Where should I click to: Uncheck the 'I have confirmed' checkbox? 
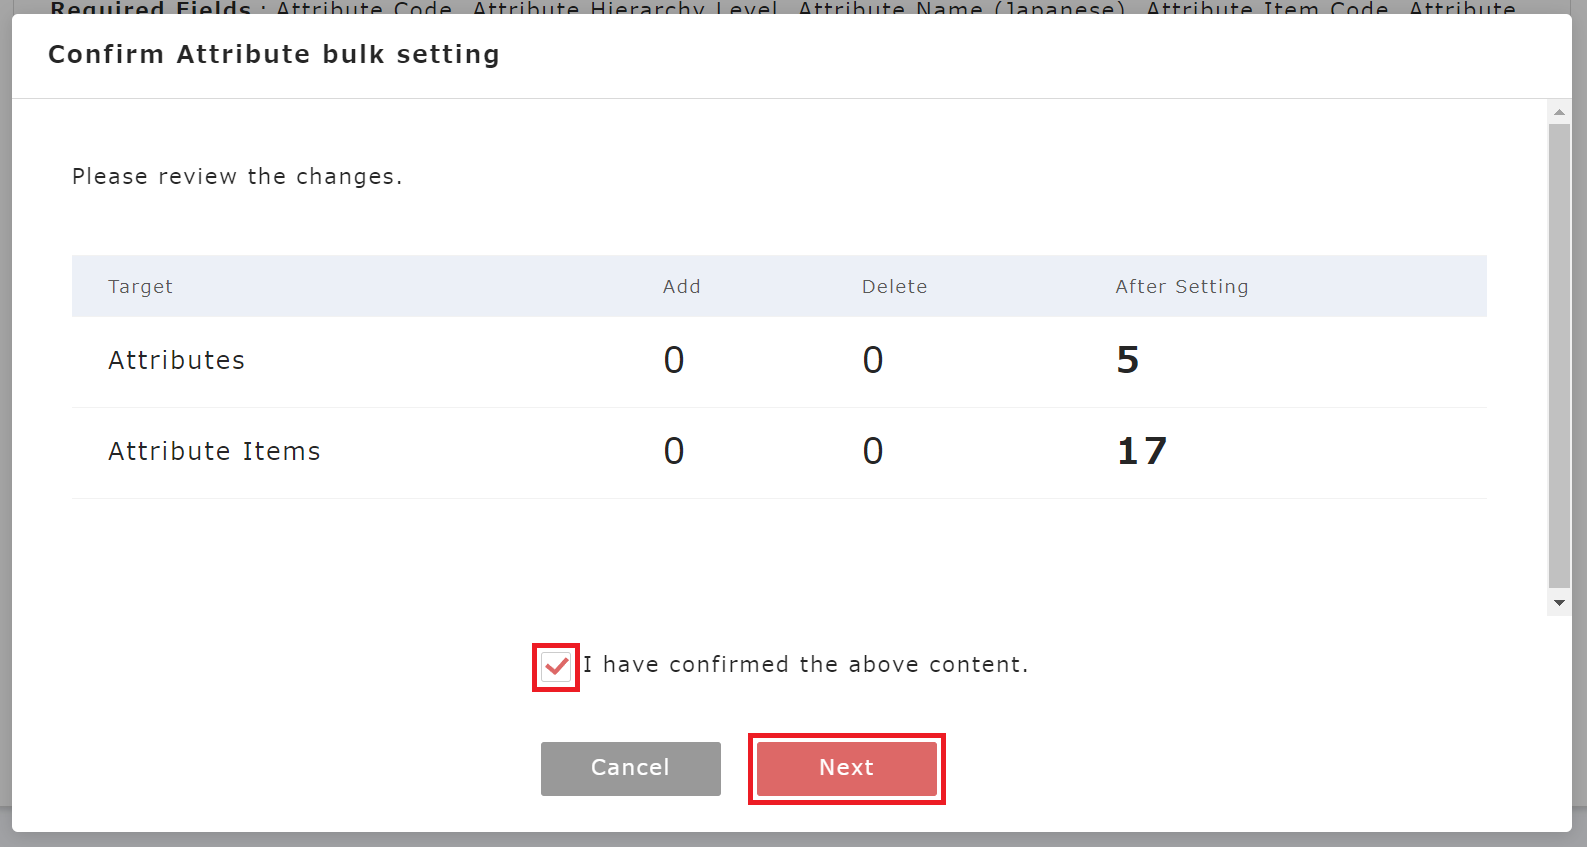pyautogui.click(x=556, y=666)
